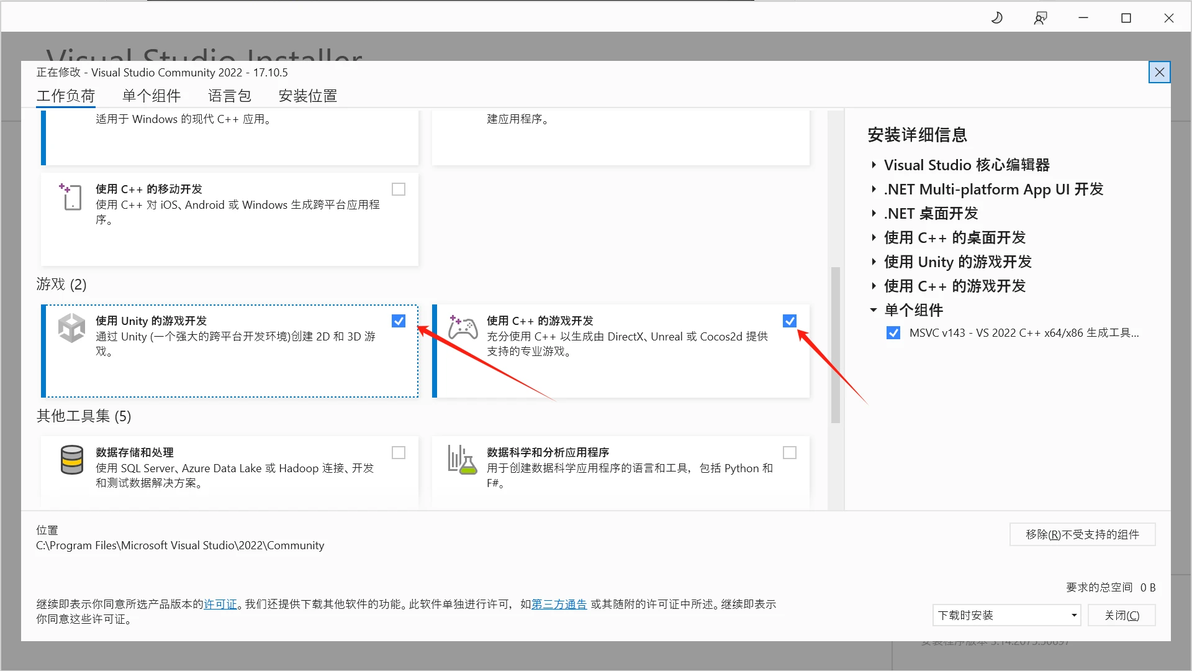Click the C++ game development gamepad icon
Viewport: 1192px width, 671px height.
(x=462, y=328)
